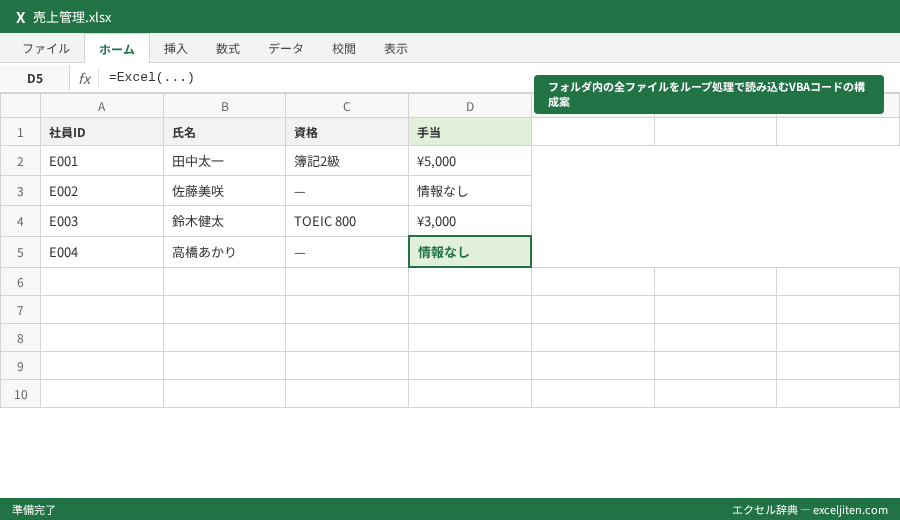
Task: Select row 6 header
Action: tap(20, 282)
